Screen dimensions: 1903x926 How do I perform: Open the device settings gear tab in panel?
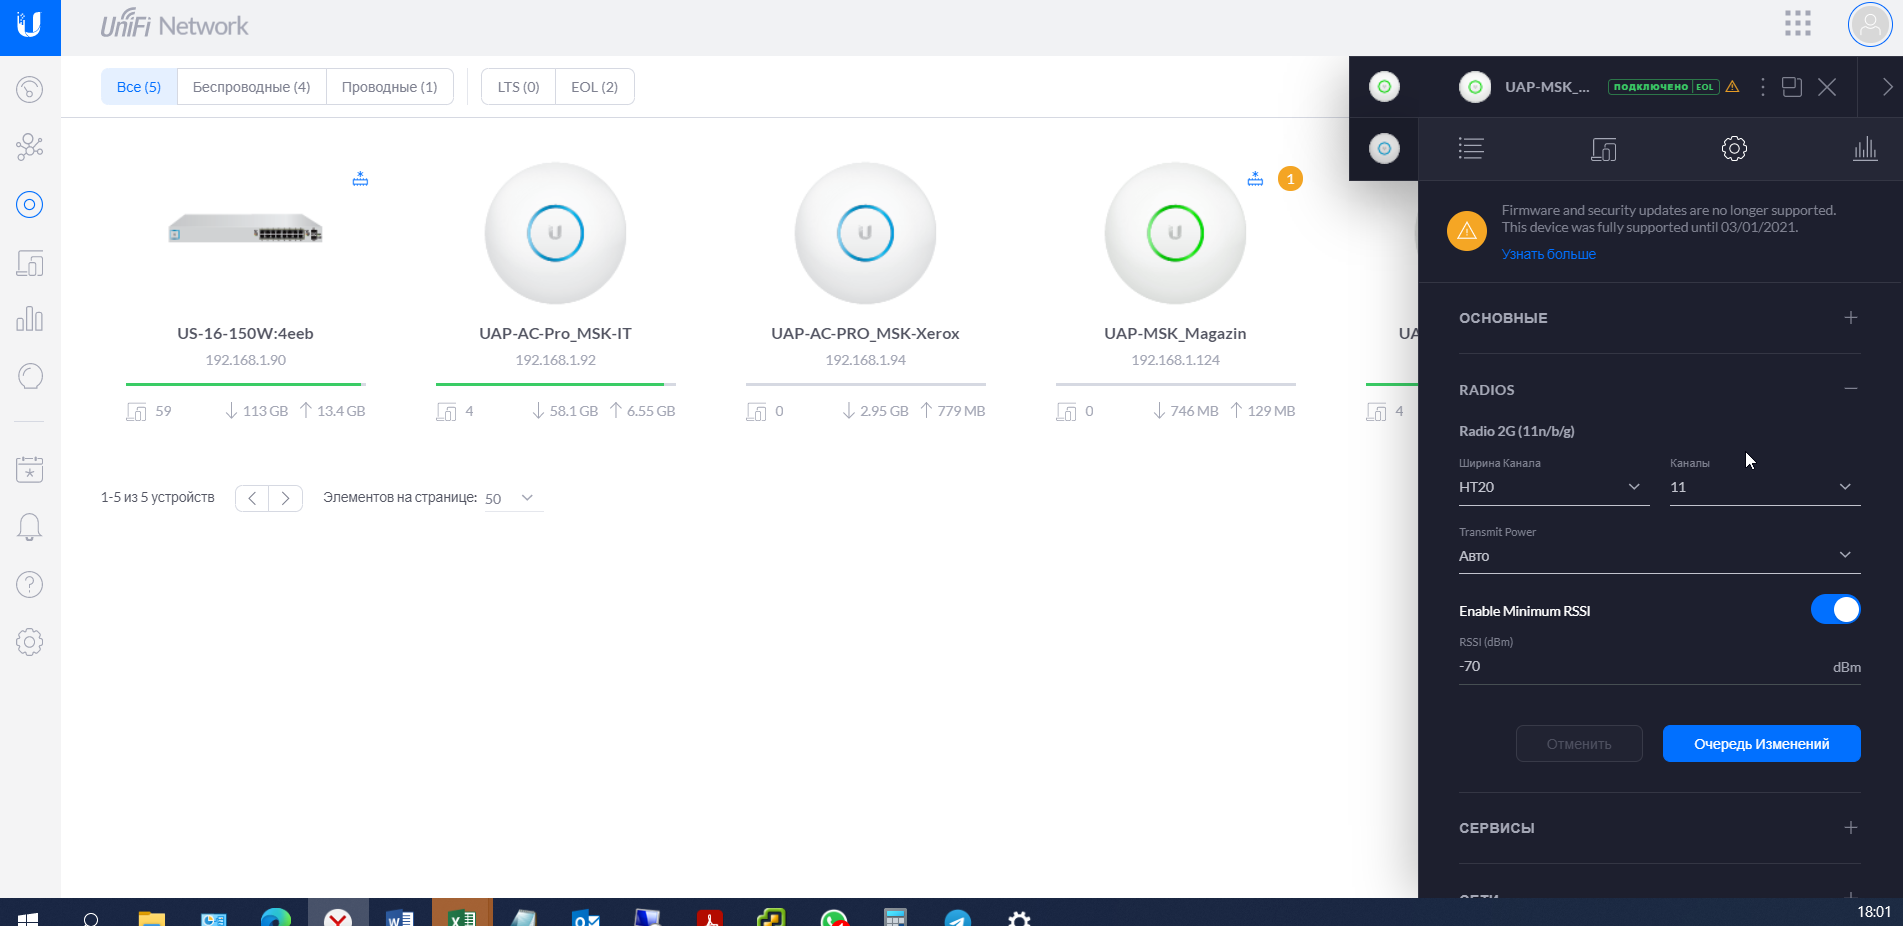tap(1734, 149)
